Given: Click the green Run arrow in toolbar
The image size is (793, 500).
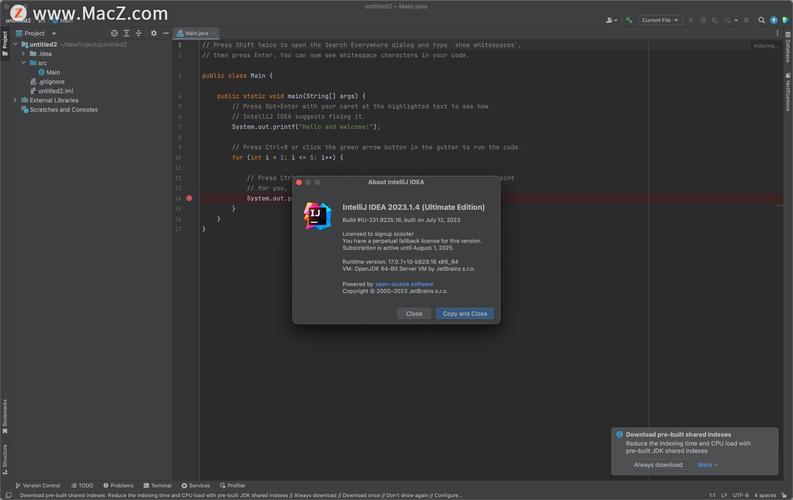Looking at the screenshot, I should (691, 20).
